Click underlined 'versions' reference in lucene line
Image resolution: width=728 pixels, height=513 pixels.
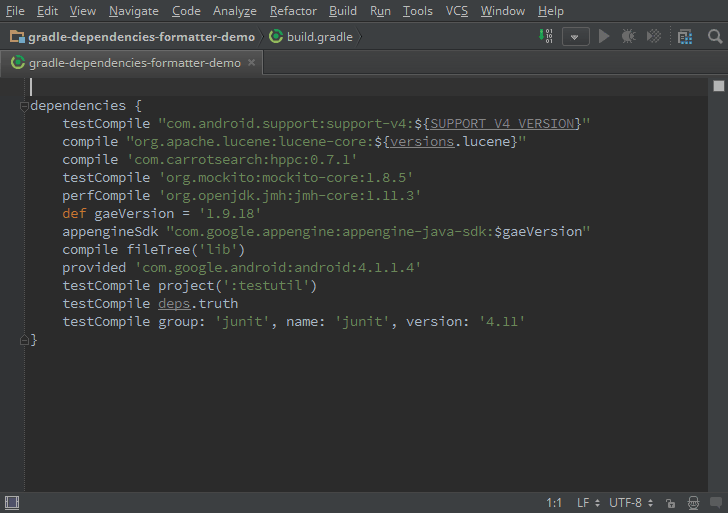(422, 142)
